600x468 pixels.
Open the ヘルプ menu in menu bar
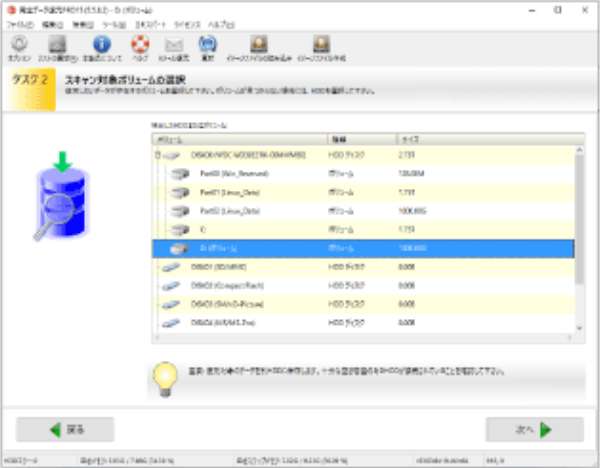(221, 25)
